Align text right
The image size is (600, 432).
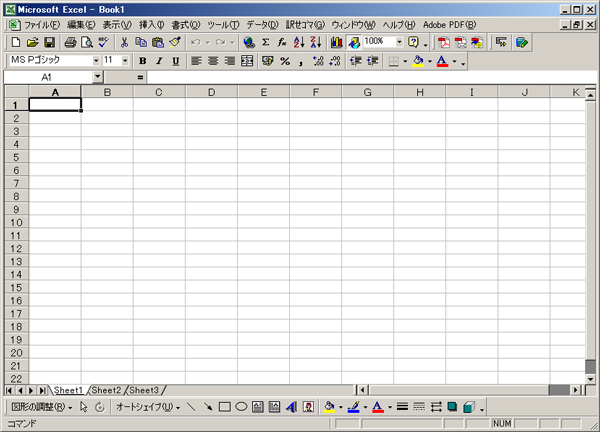[x=230, y=61]
